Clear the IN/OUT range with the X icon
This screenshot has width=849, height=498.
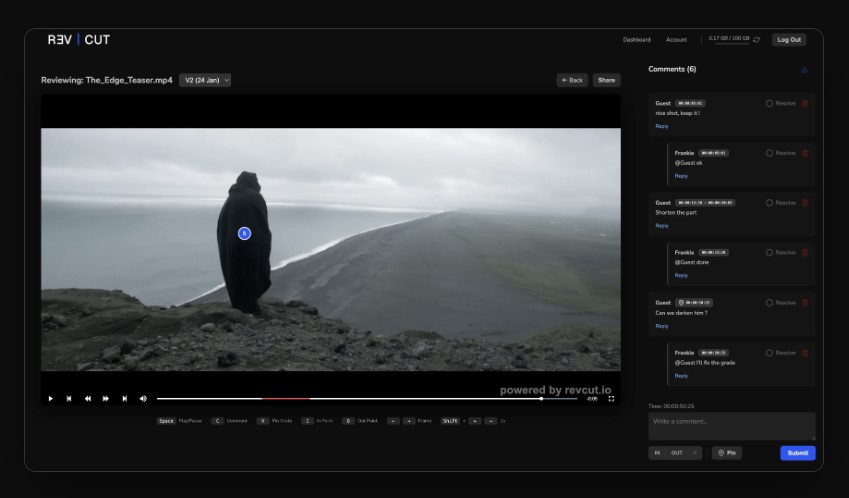tap(695, 453)
